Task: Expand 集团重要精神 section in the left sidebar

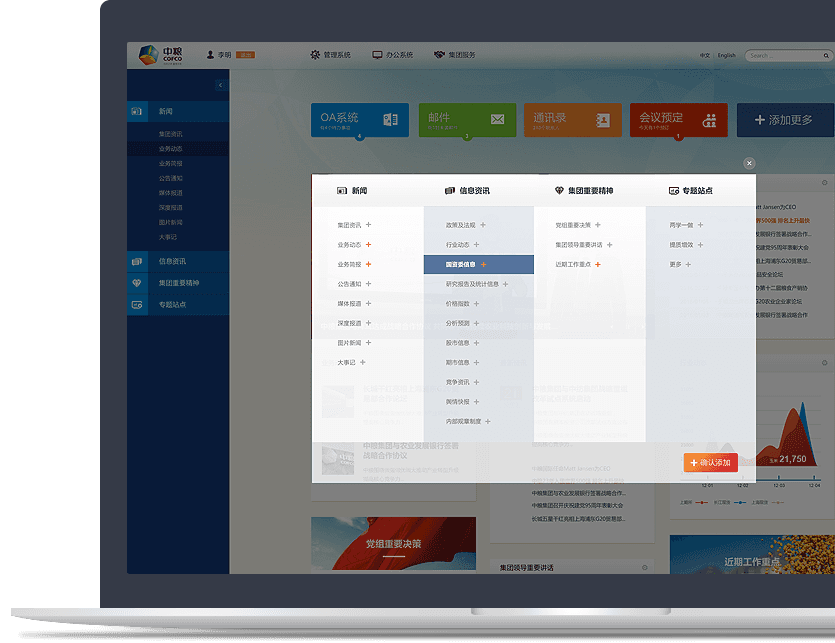Action: click(176, 283)
